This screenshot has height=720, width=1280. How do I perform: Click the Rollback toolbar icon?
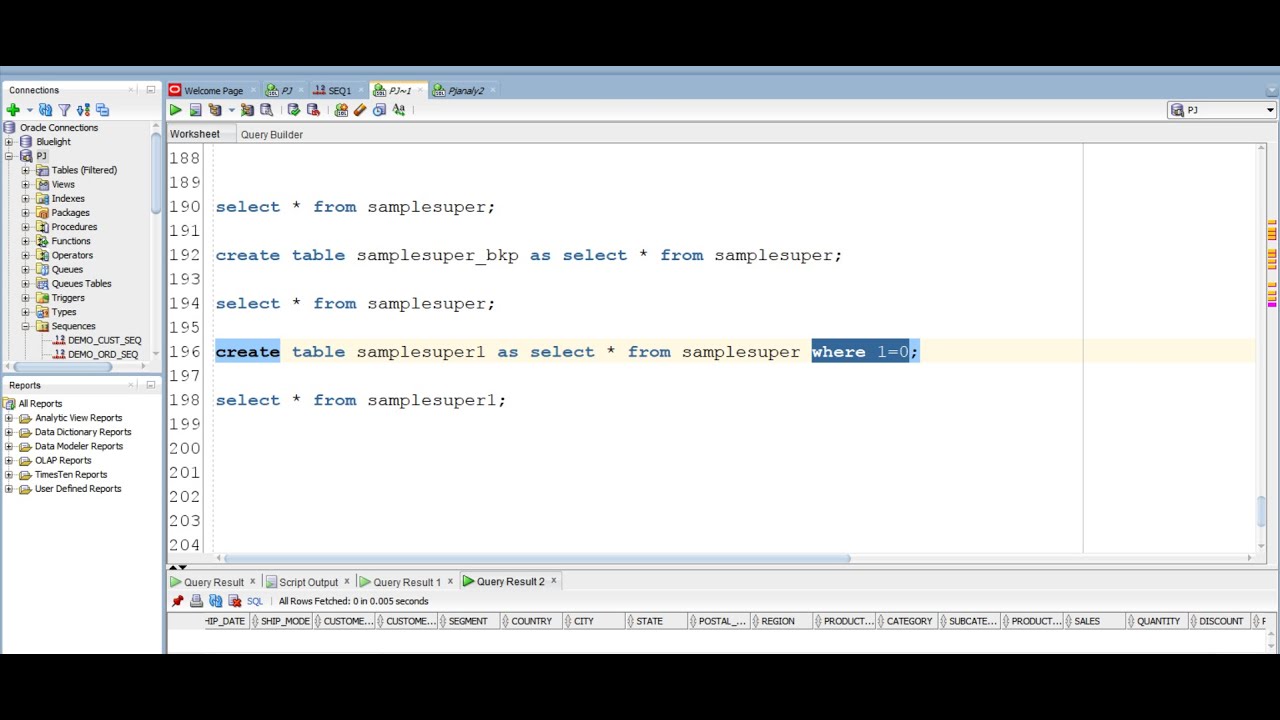tap(313, 110)
